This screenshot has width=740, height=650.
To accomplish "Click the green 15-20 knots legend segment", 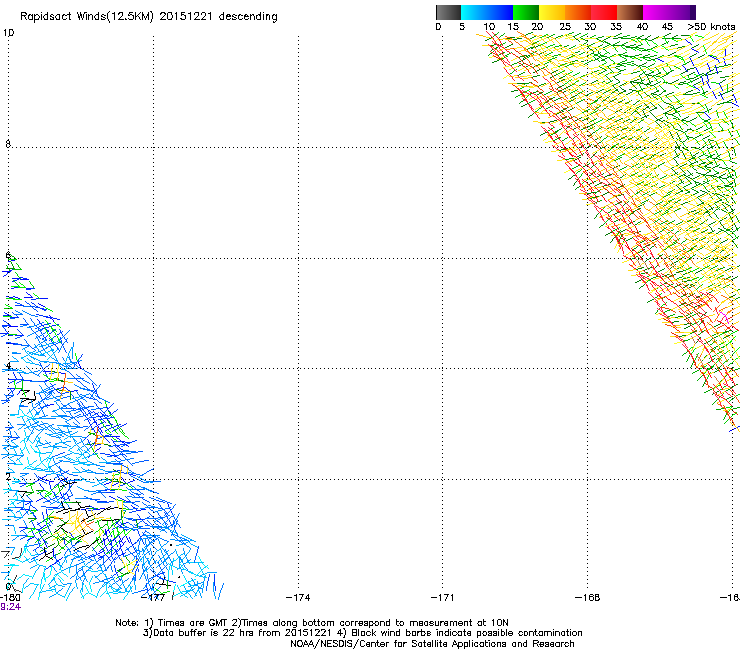I will pos(526,12).
